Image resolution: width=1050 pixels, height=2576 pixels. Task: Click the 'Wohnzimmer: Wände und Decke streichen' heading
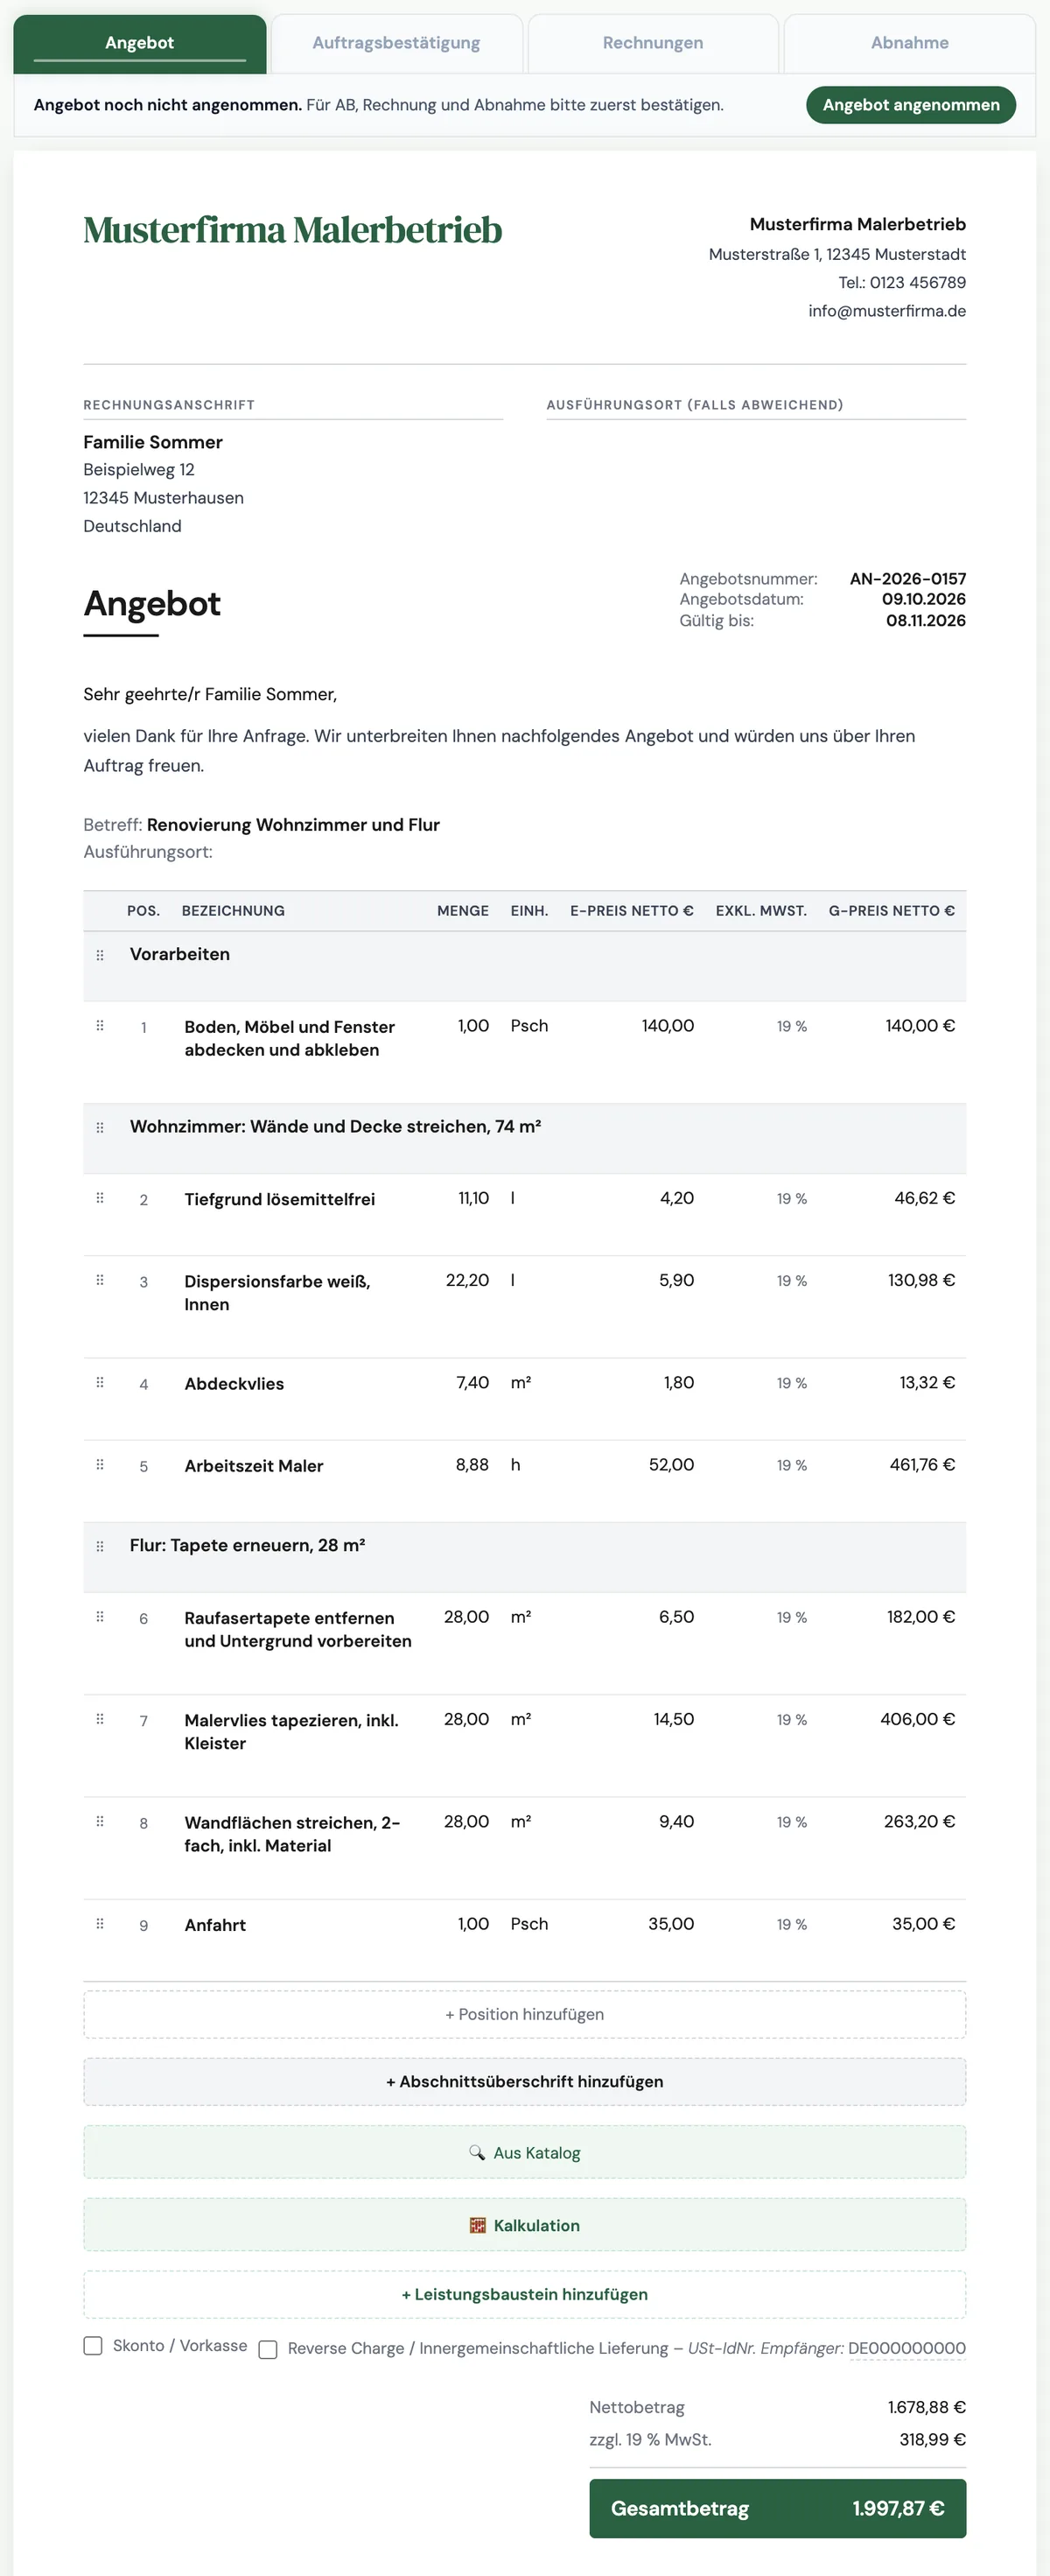[336, 1126]
